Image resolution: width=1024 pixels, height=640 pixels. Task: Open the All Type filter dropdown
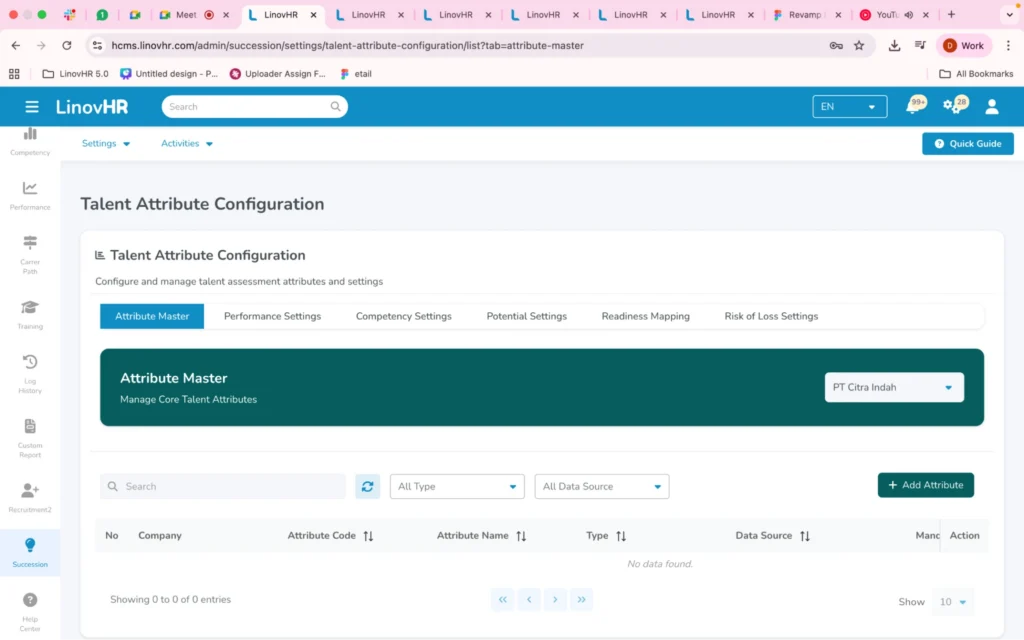point(456,486)
